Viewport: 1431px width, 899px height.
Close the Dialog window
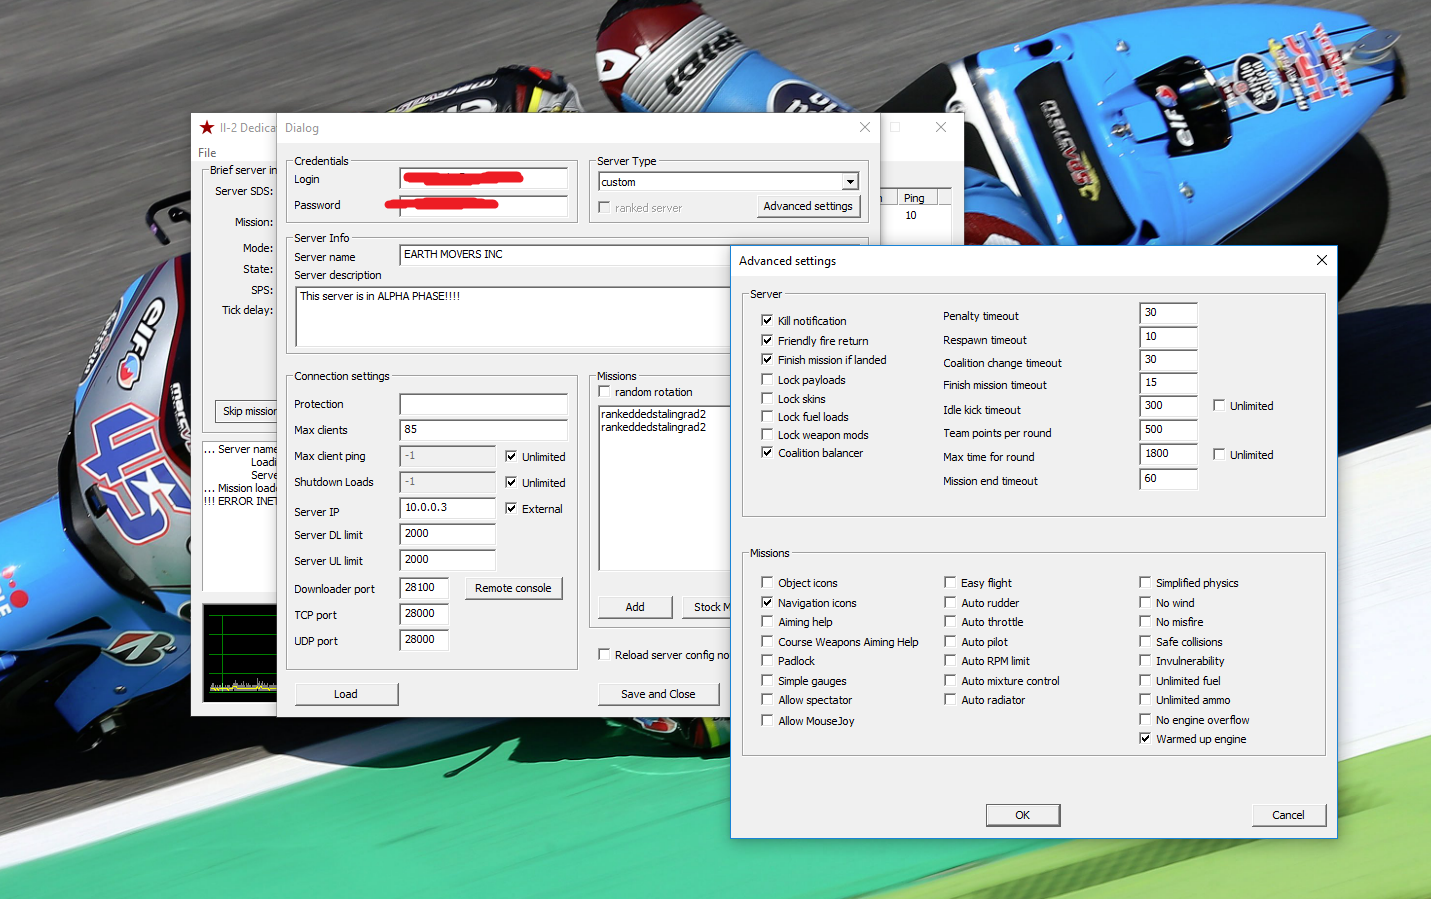(x=865, y=127)
